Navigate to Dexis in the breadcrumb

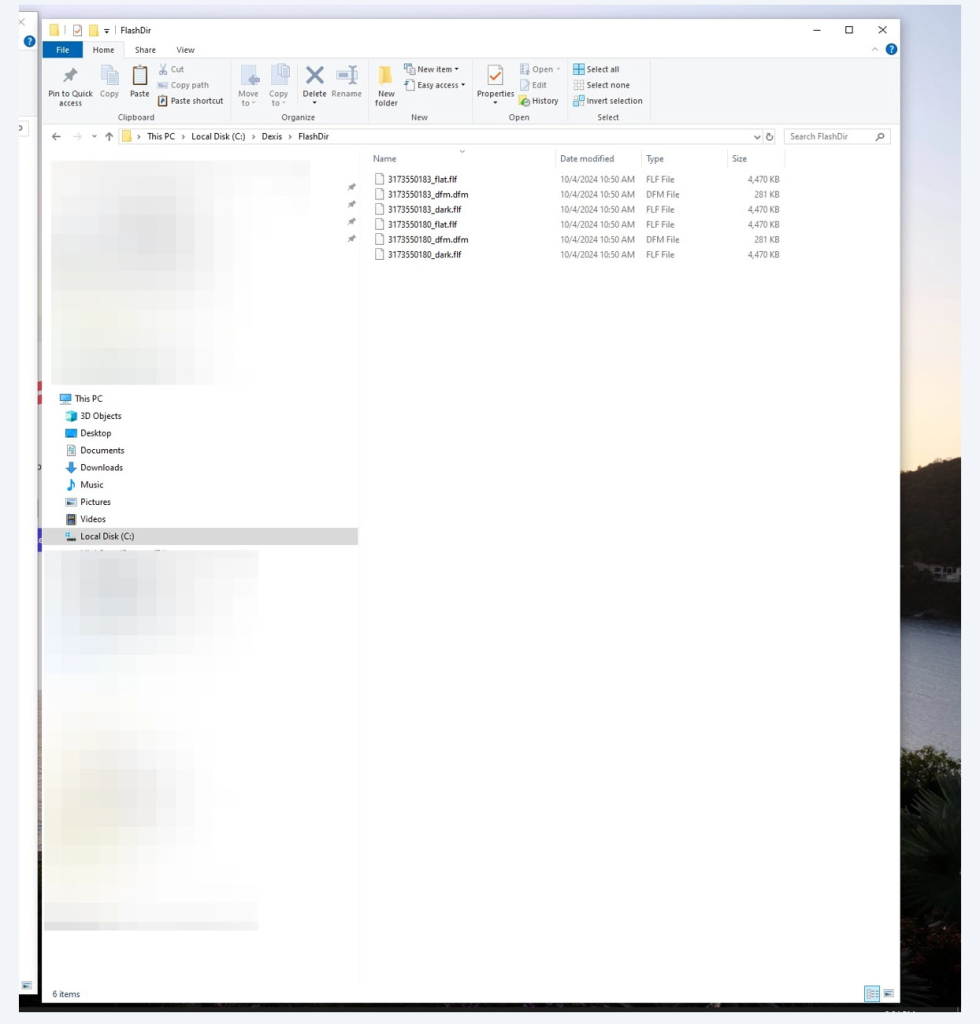pos(272,137)
